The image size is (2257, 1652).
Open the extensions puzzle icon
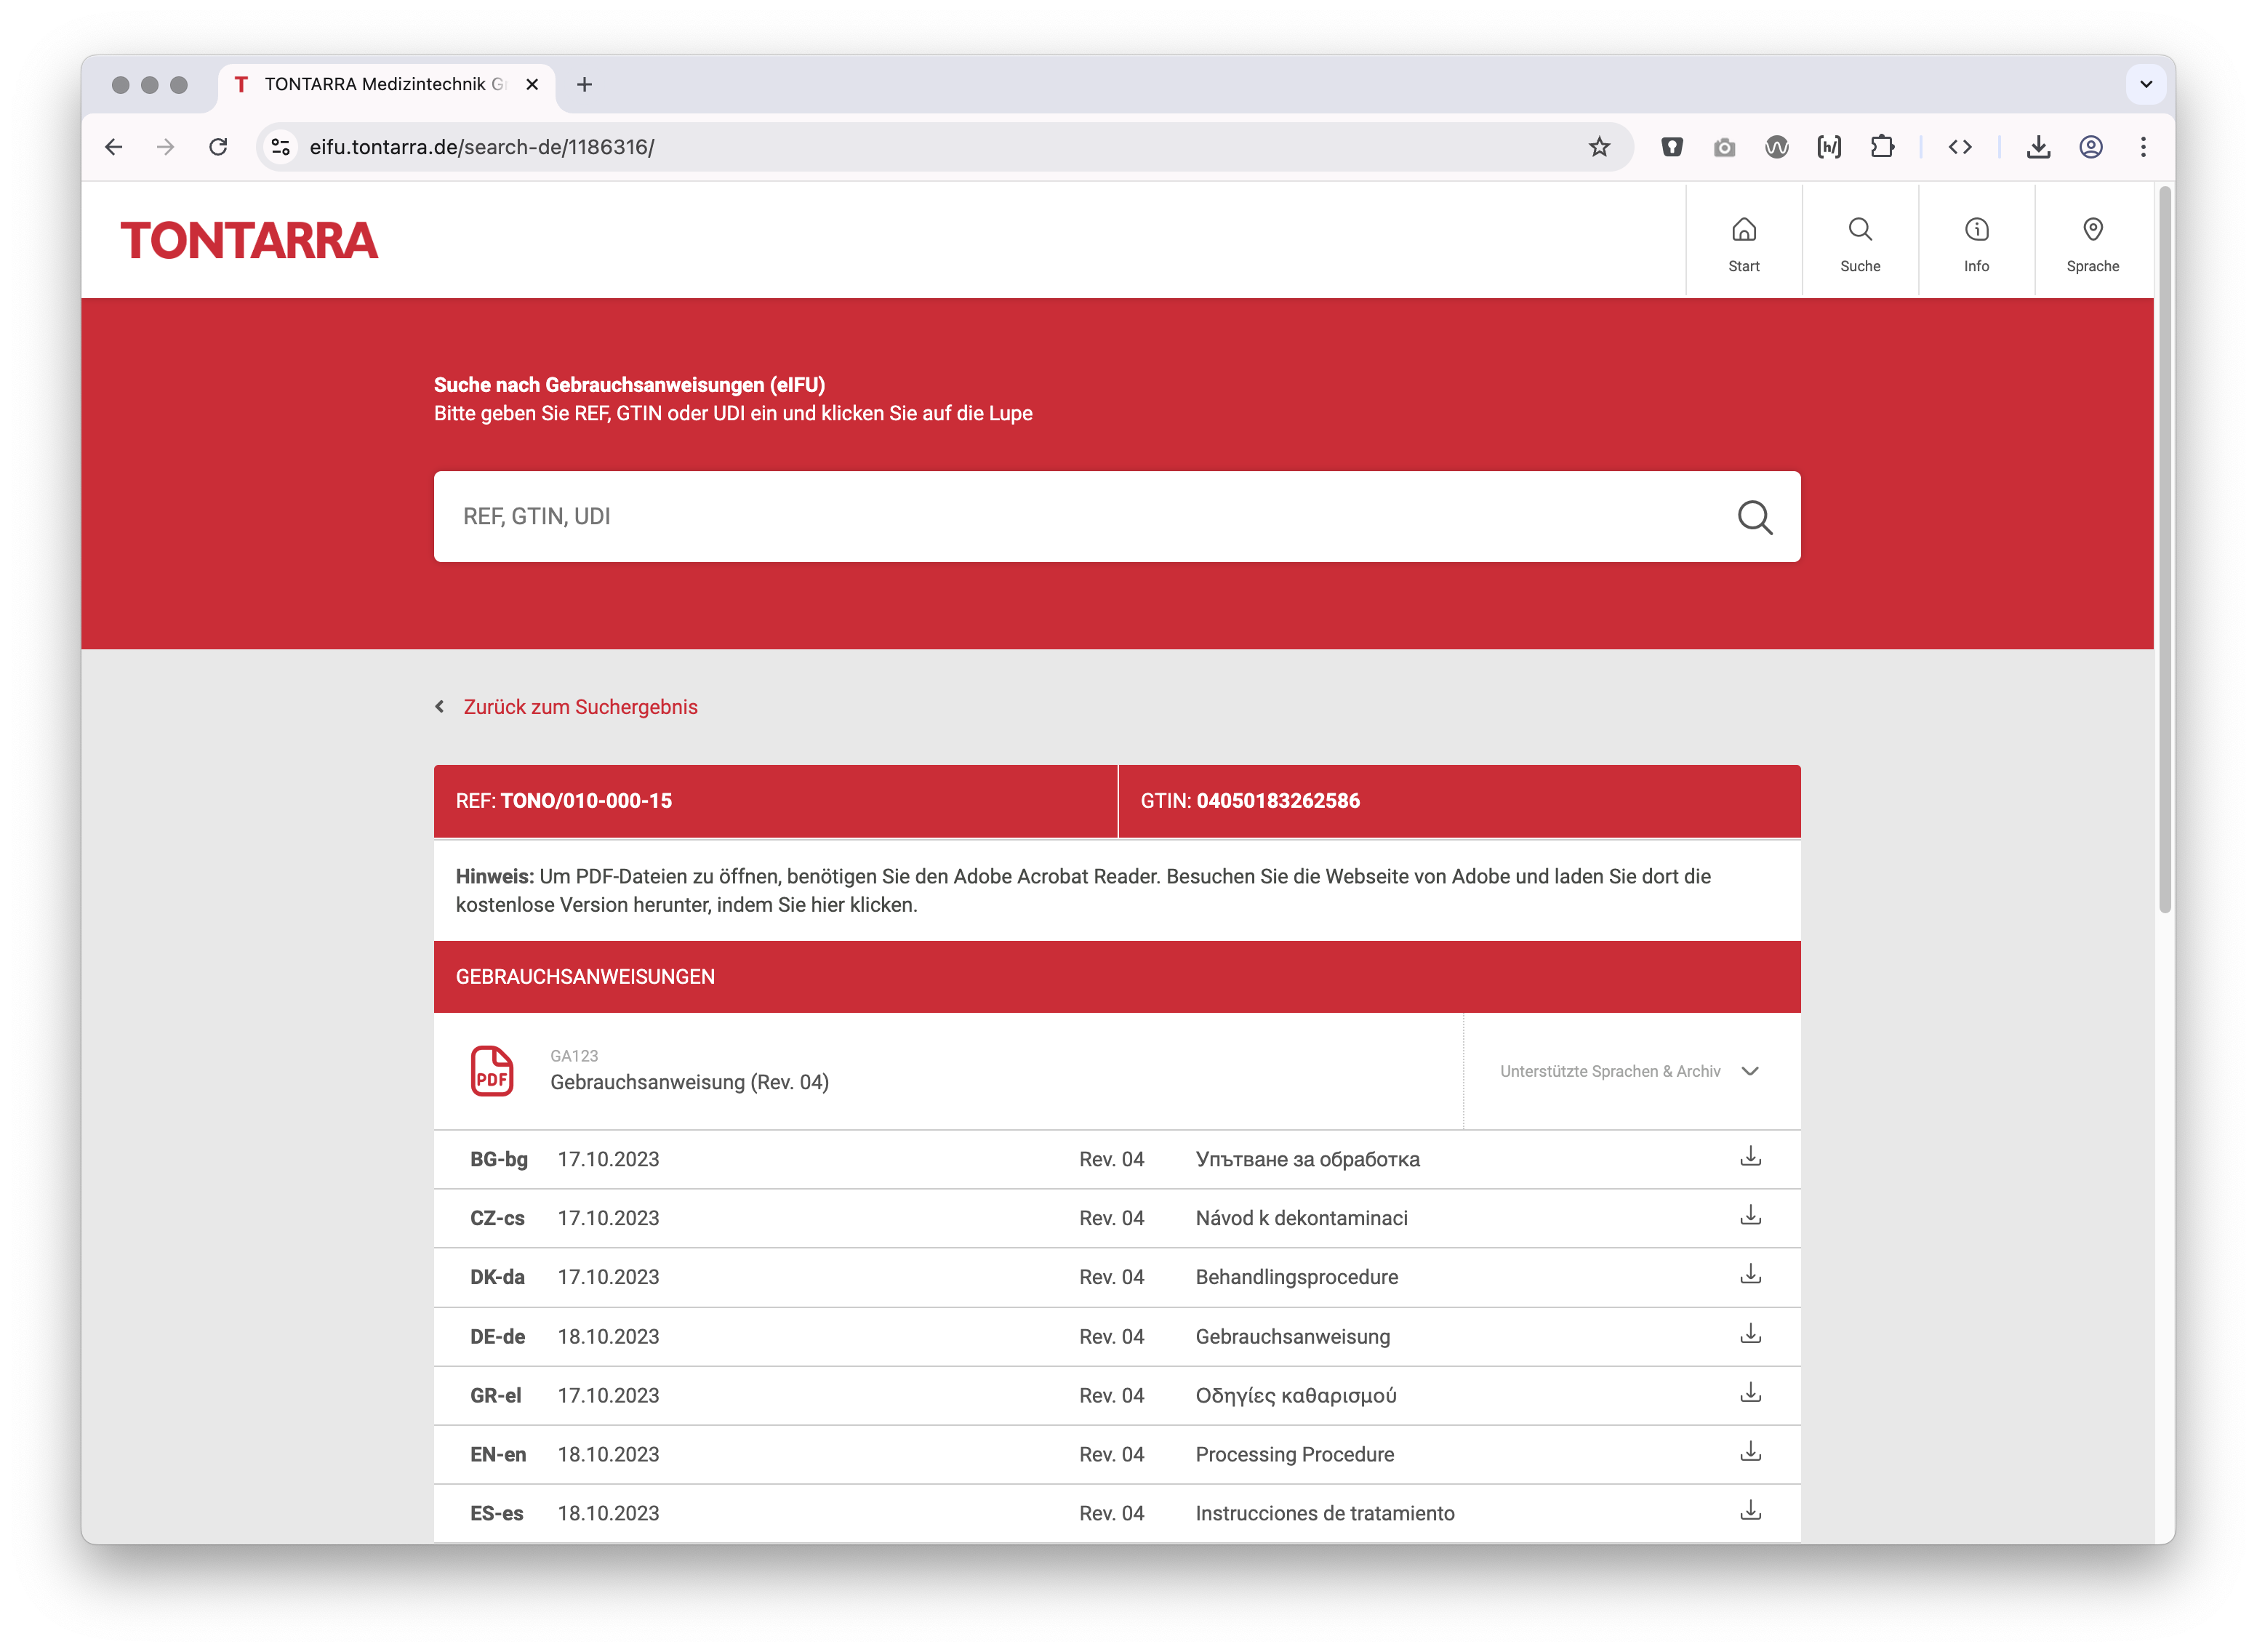1882,147
